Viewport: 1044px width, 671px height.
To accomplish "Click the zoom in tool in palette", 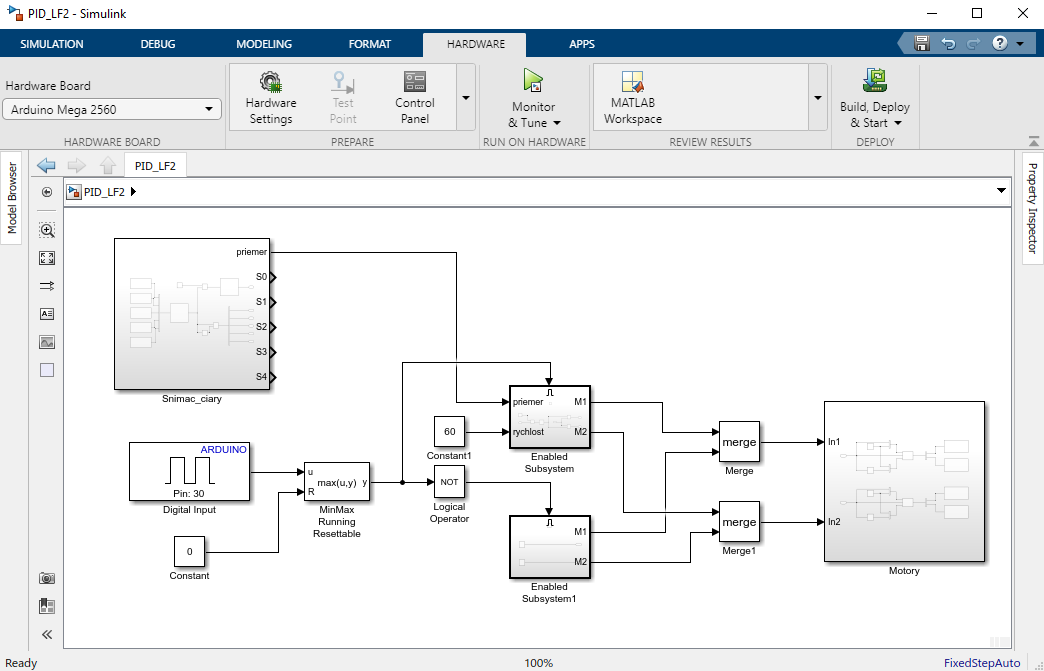I will pos(47,230).
